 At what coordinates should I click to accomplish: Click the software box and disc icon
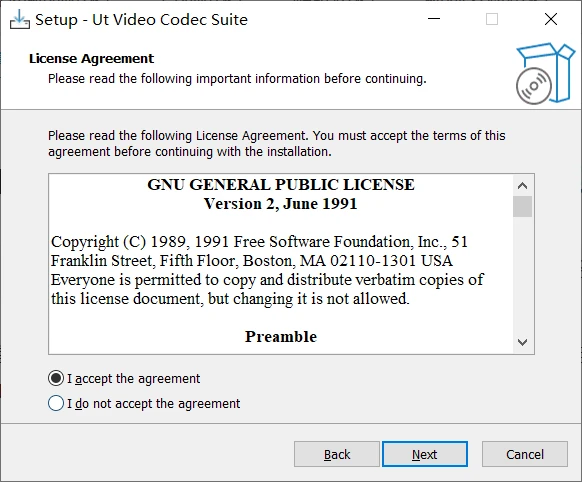[545, 73]
